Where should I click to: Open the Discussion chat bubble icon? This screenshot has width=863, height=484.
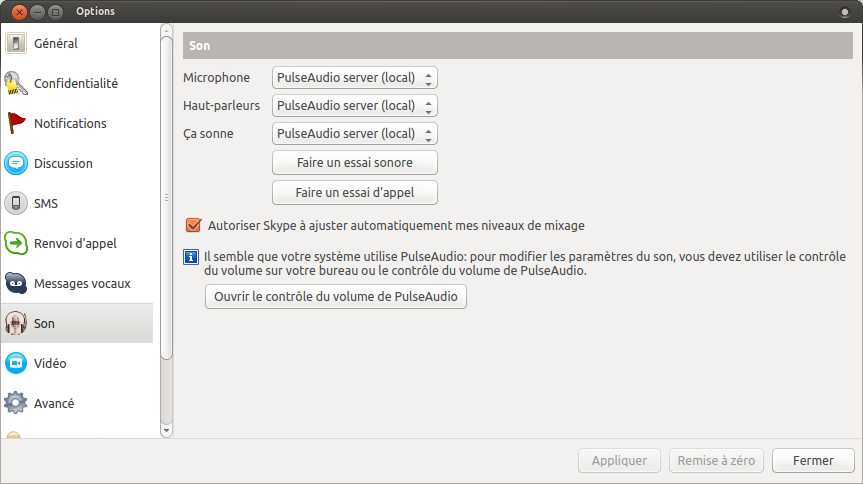[x=15, y=164]
